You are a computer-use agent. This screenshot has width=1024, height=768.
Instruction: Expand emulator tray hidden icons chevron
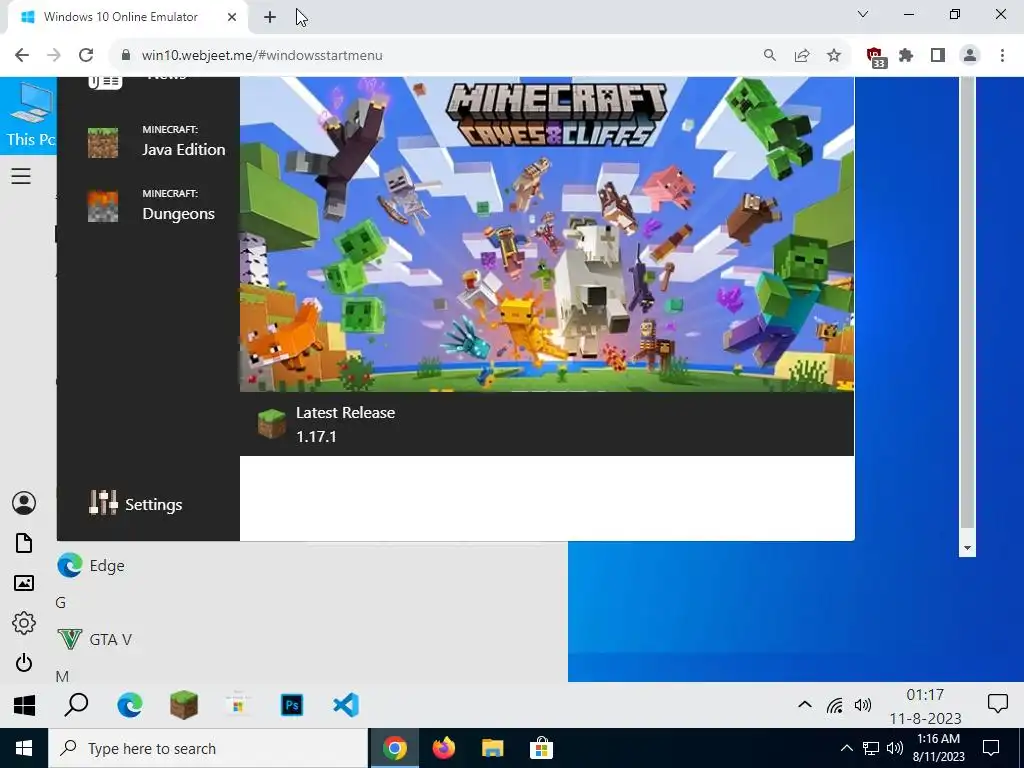(805, 705)
